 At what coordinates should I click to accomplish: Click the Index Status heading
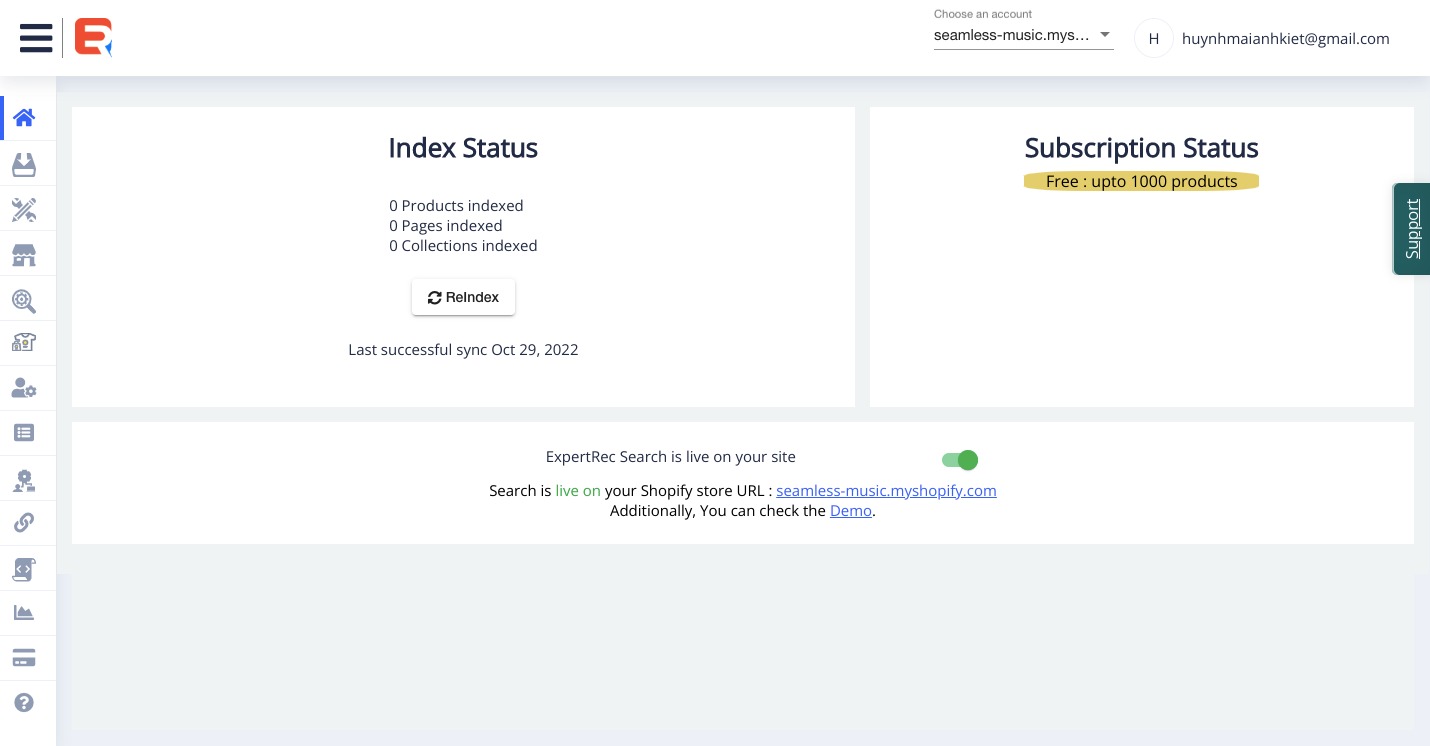(x=463, y=148)
